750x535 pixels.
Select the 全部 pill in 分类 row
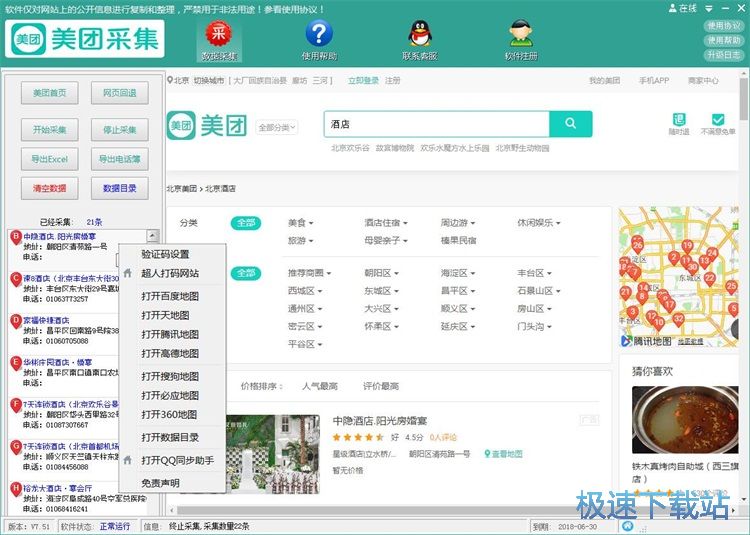245,223
